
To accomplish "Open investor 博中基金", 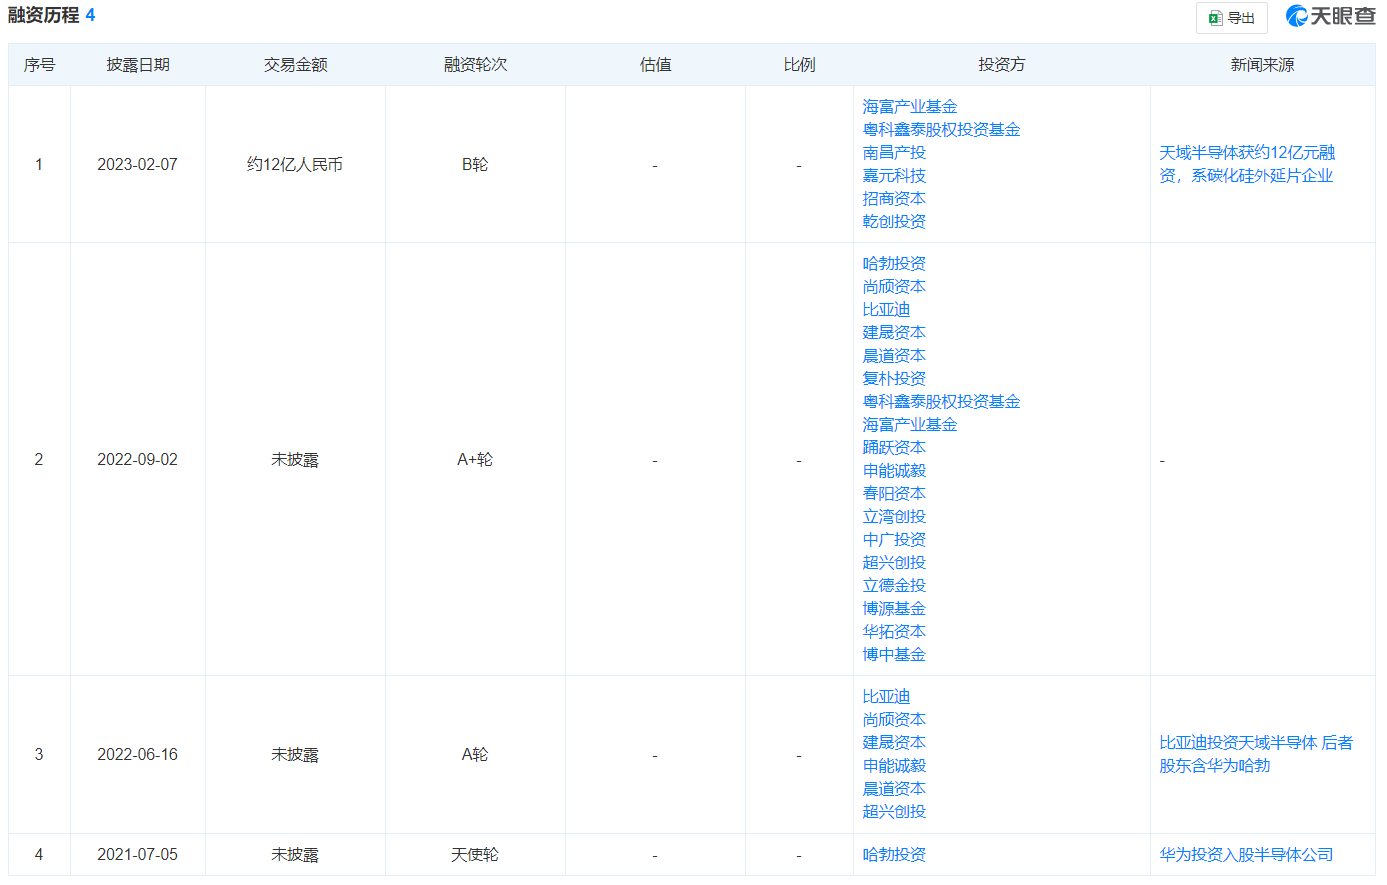I will click(894, 655).
